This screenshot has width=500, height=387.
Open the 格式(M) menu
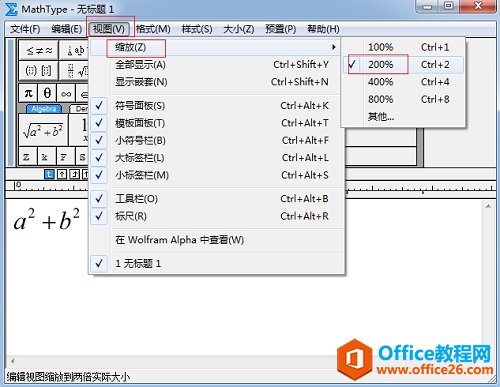pyautogui.click(x=153, y=29)
